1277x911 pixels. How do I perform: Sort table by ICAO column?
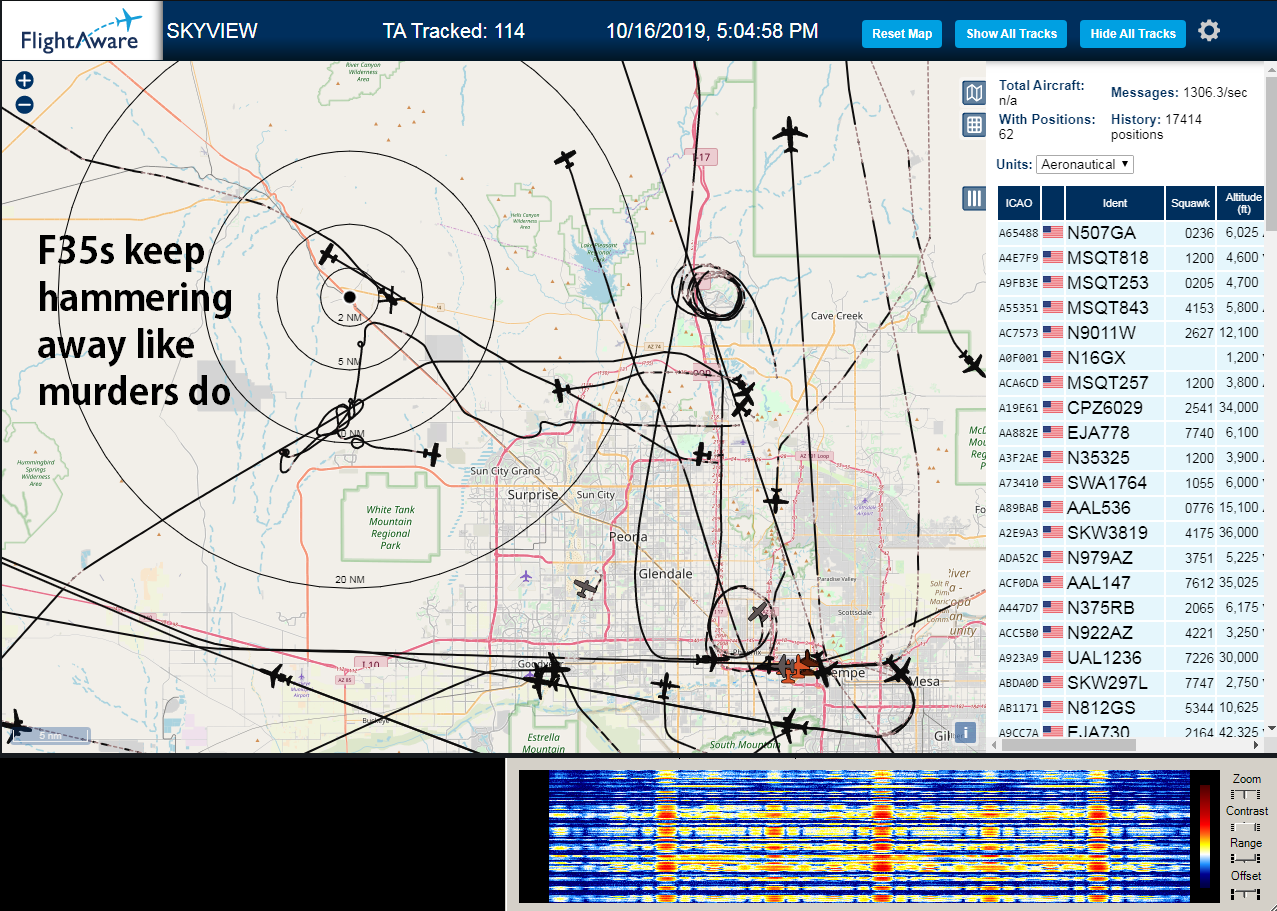click(1019, 203)
